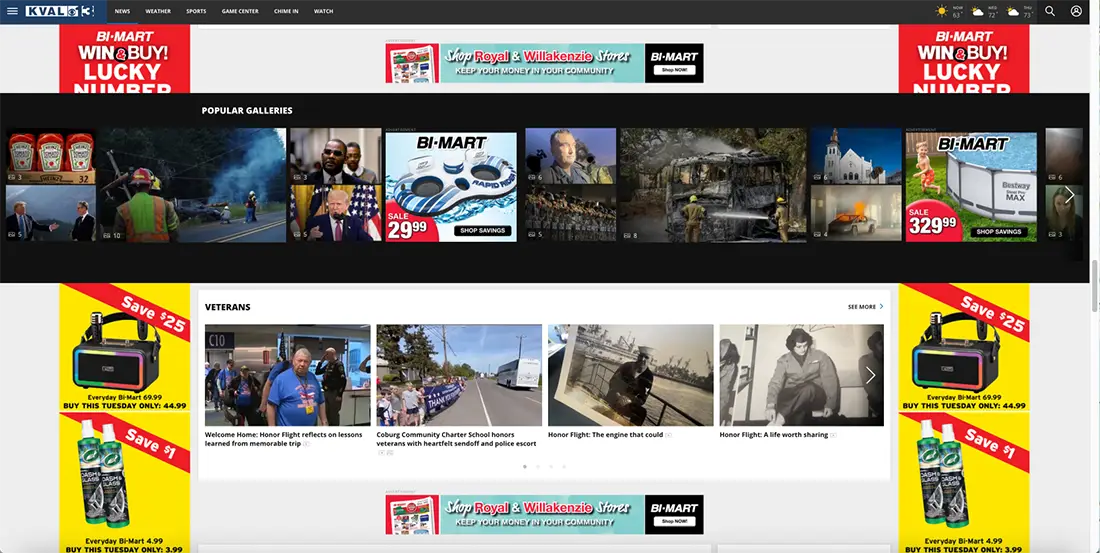Image resolution: width=1100 pixels, height=553 pixels.
Task: Click right Dash & Glass Save $1 ad
Action: pyautogui.click(x=964, y=483)
